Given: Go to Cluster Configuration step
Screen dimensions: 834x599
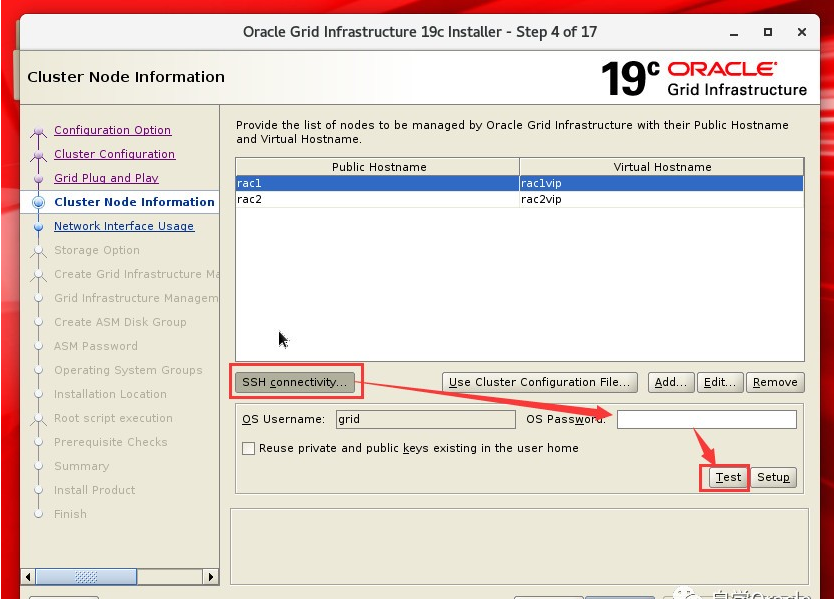Looking at the screenshot, I should [x=114, y=154].
